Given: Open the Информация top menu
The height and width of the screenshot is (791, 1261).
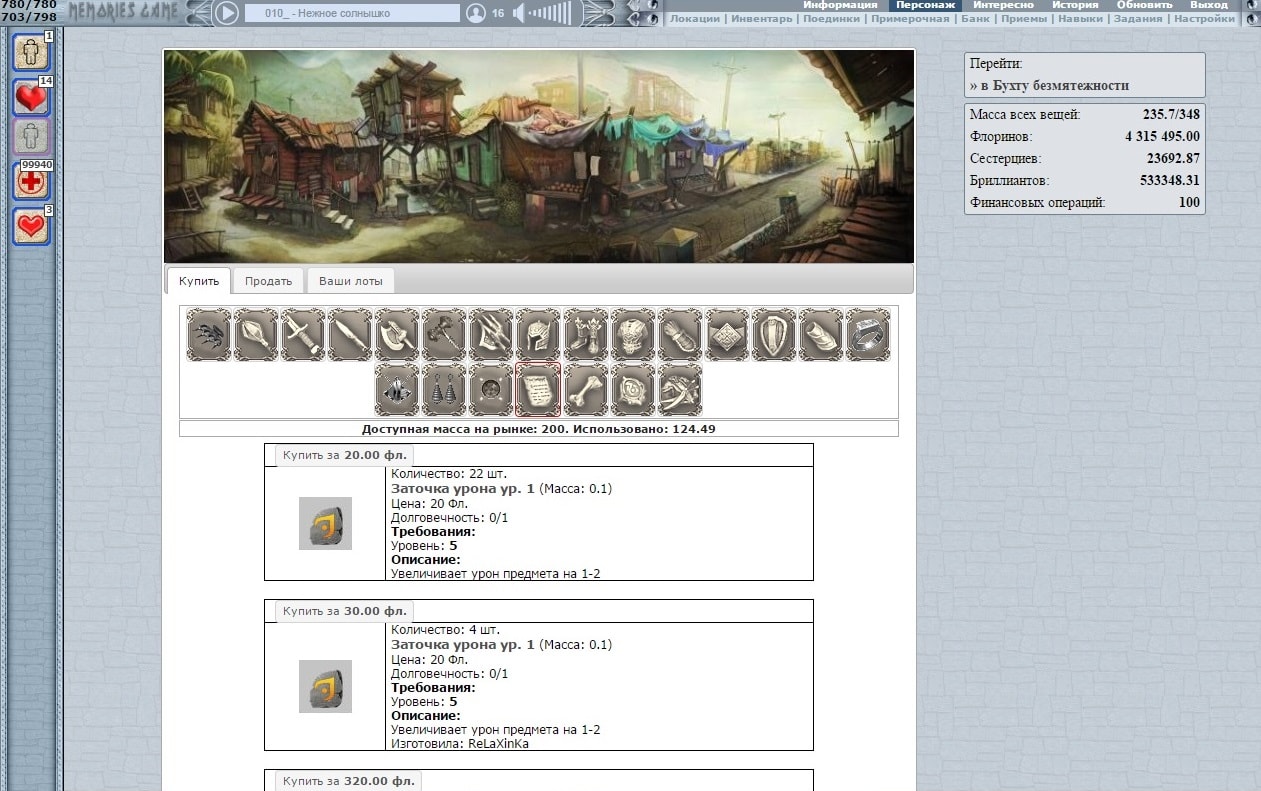Looking at the screenshot, I should pyautogui.click(x=840, y=5).
